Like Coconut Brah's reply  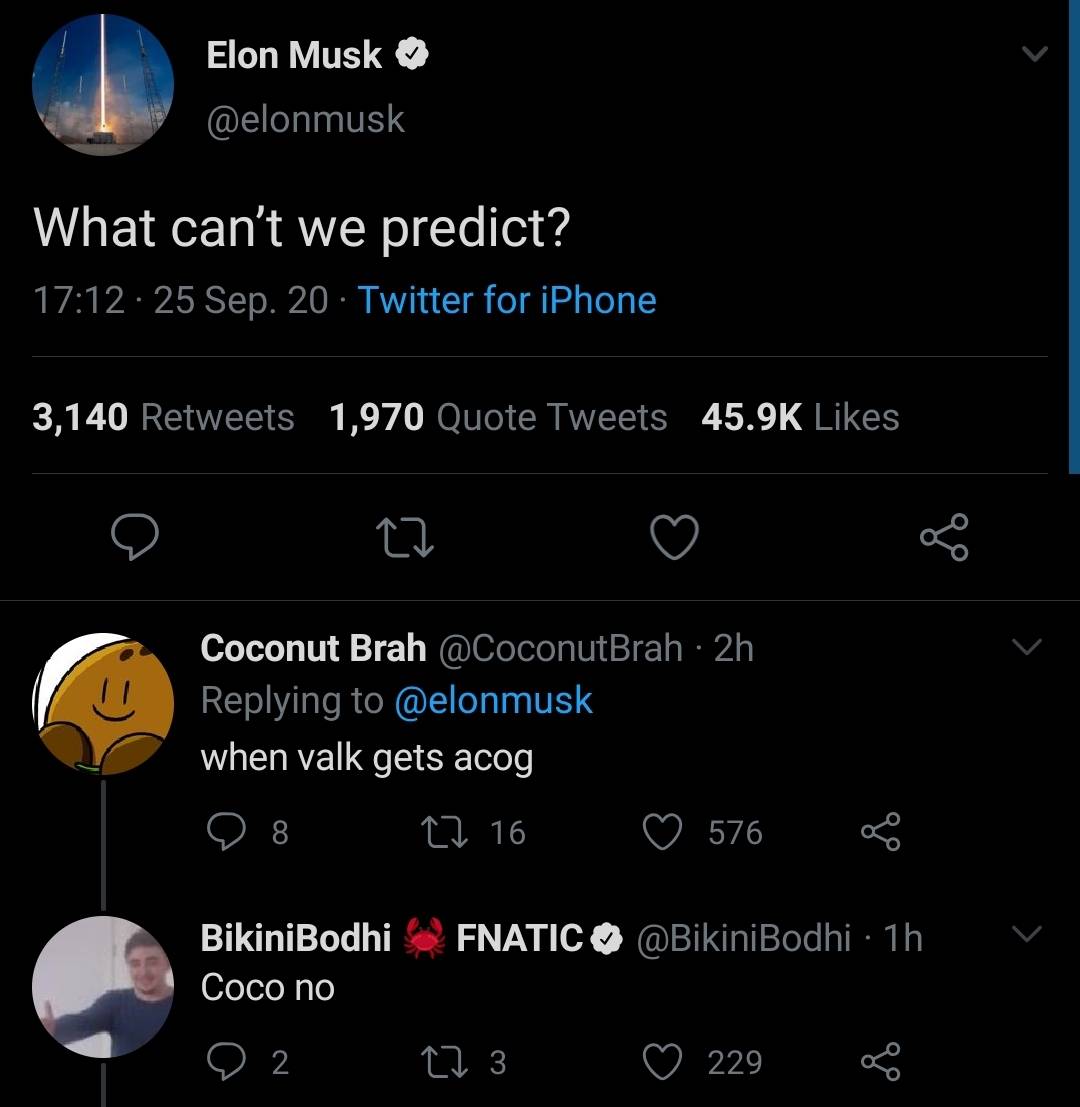point(662,832)
